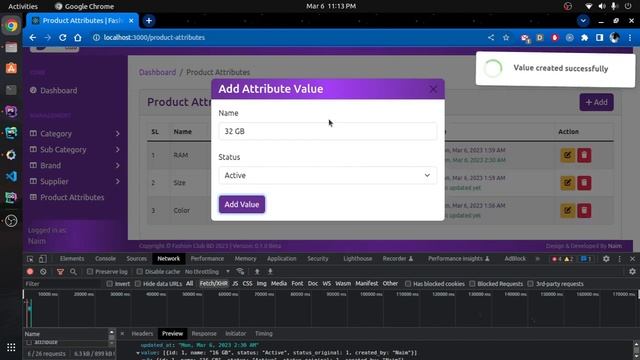
Task: Open DevTools settings gear
Action: tap(606, 259)
